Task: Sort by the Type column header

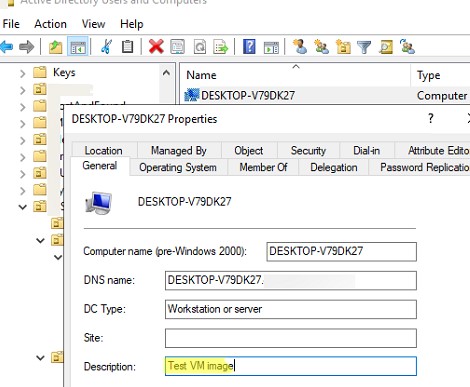Action: pos(440,75)
